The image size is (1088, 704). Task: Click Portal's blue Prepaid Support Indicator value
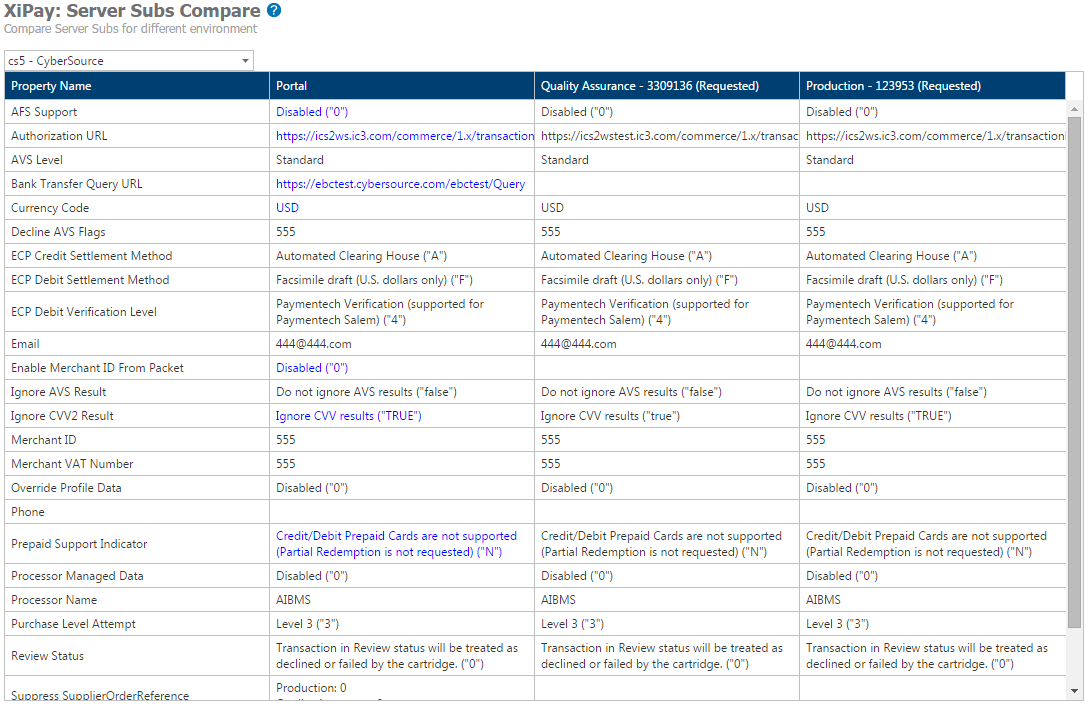(x=396, y=544)
